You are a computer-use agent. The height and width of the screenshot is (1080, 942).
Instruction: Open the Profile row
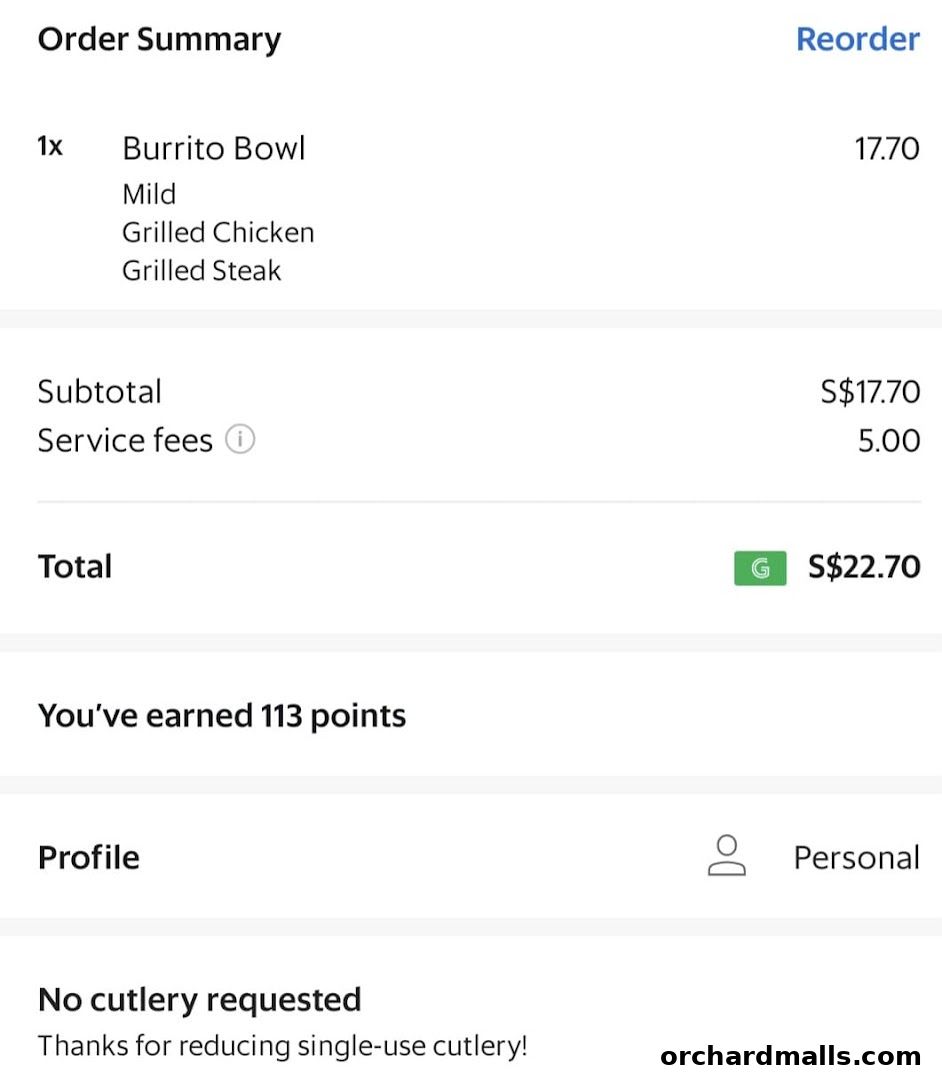(89, 857)
